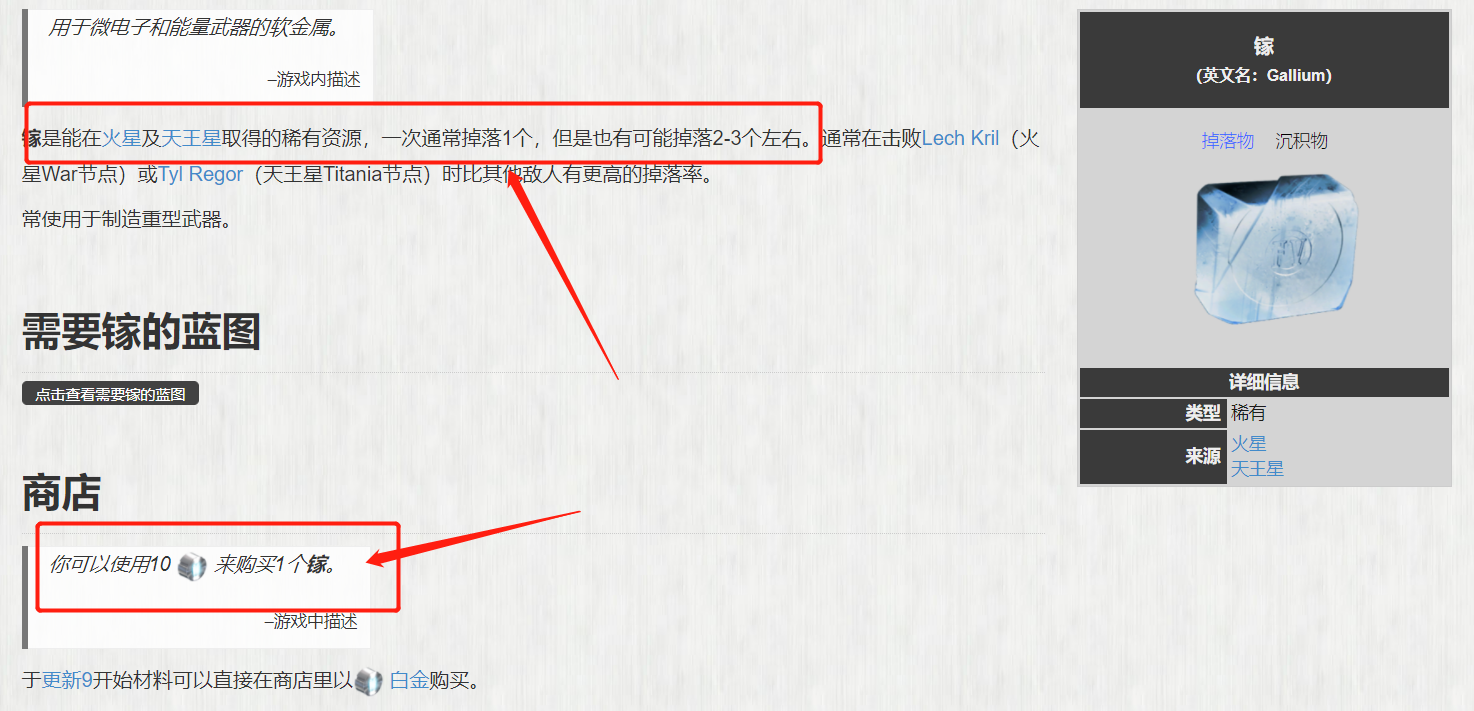Click the bold 镓 at the start of the paragraph
The image size is (1474, 711).
[32, 138]
